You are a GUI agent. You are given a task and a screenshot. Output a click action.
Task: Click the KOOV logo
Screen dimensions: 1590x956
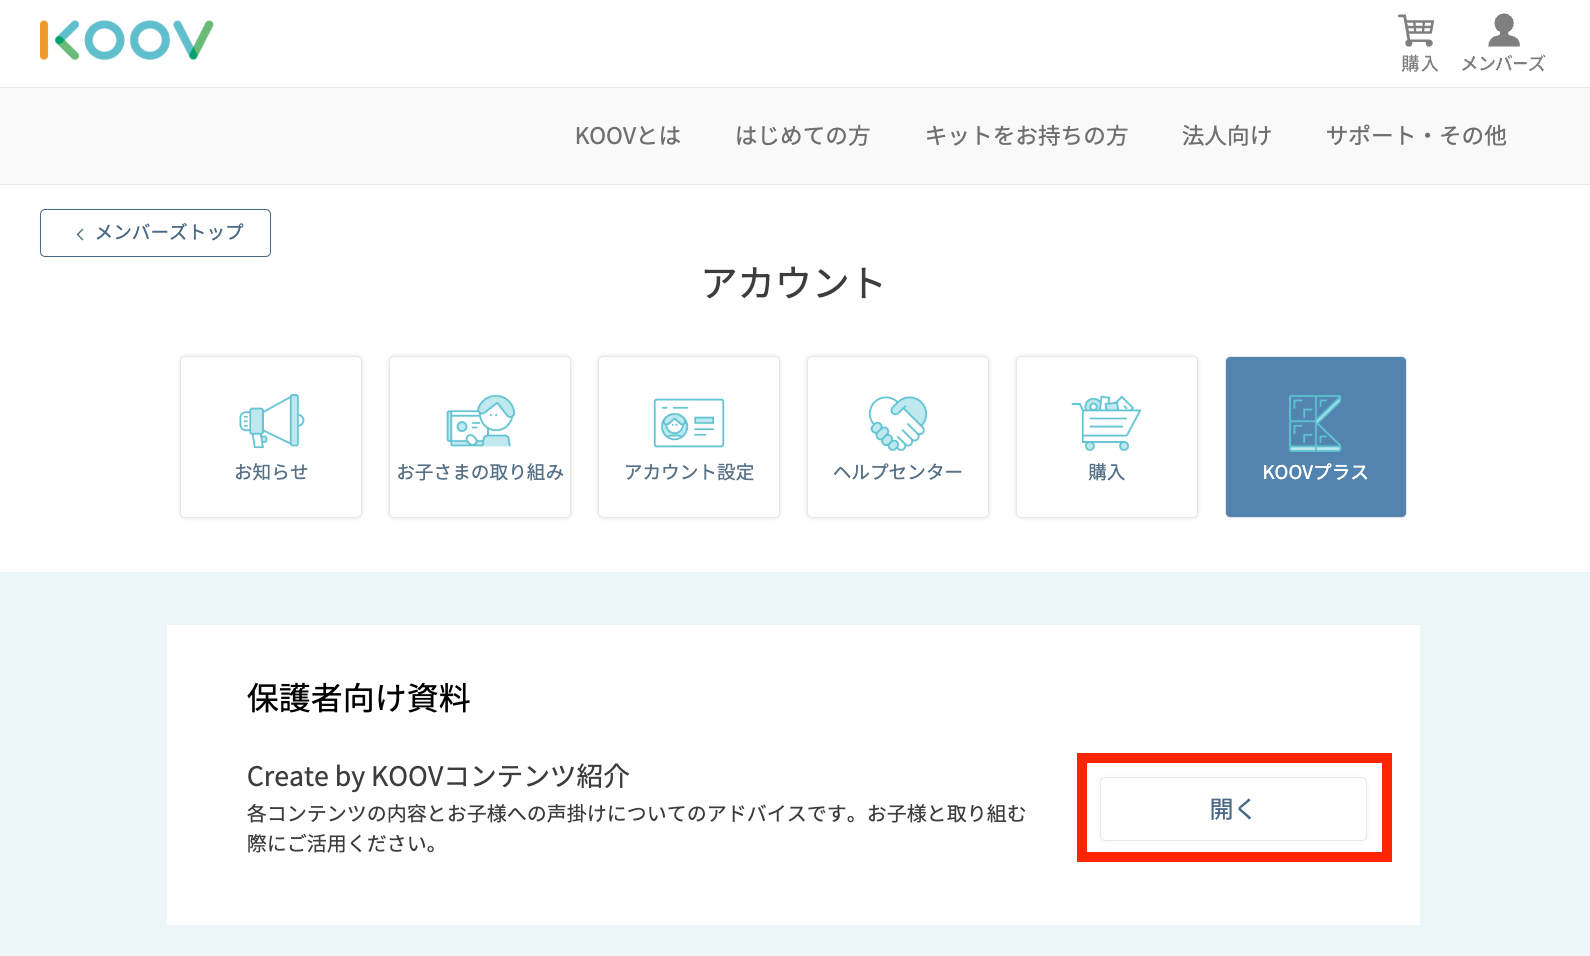pyautogui.click(x=126, y=40)
